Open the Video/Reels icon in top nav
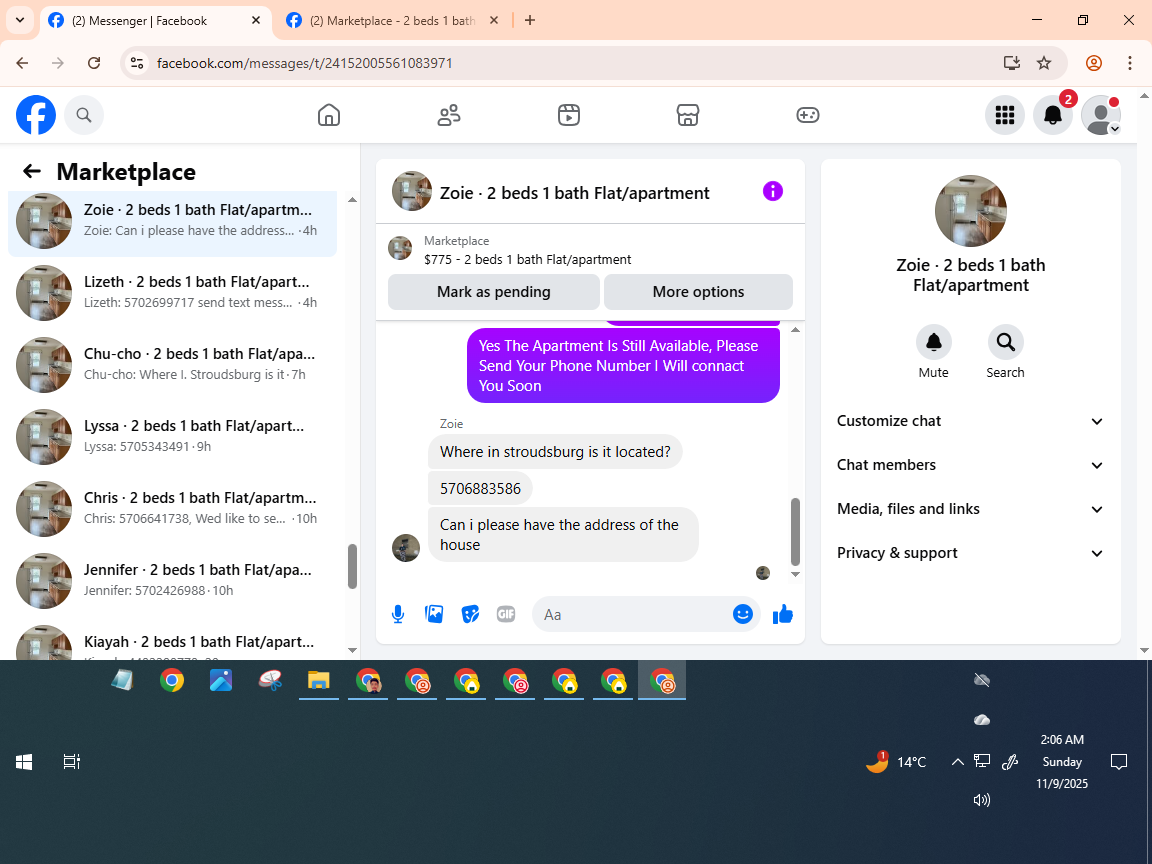 [569, 115]
